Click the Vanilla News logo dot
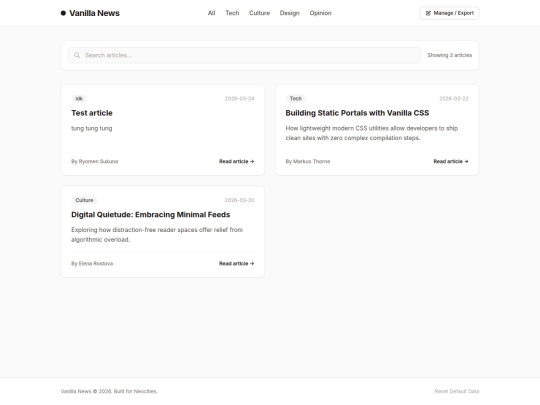Viewport: 540px width, 405px height. [x=63, y=13]
